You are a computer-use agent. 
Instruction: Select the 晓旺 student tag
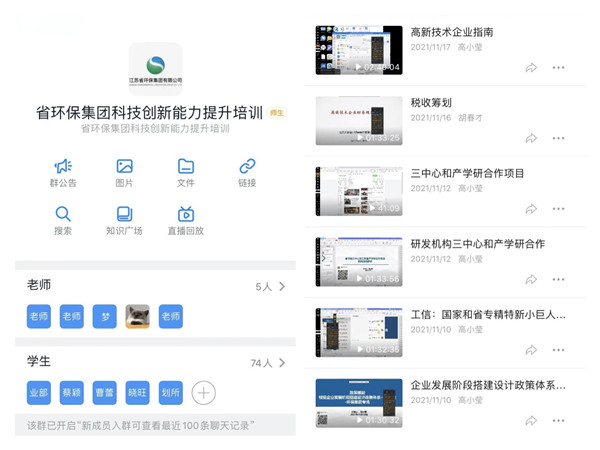coord(137,393)
